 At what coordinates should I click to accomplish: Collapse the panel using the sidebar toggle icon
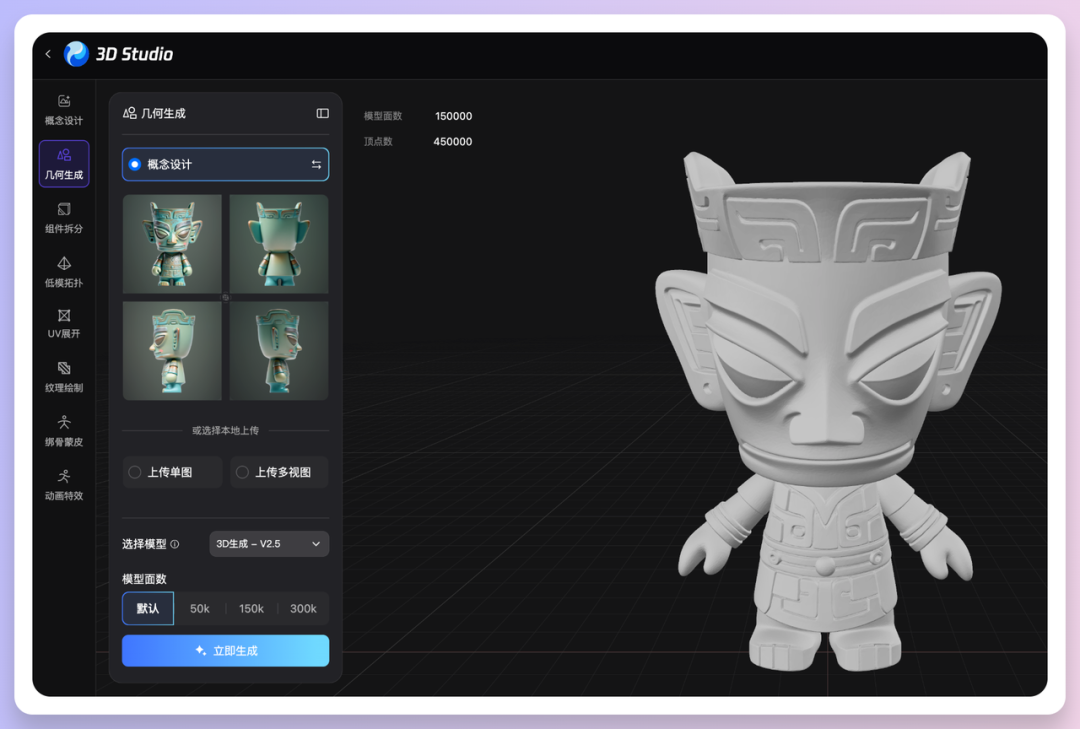[322, 114]
